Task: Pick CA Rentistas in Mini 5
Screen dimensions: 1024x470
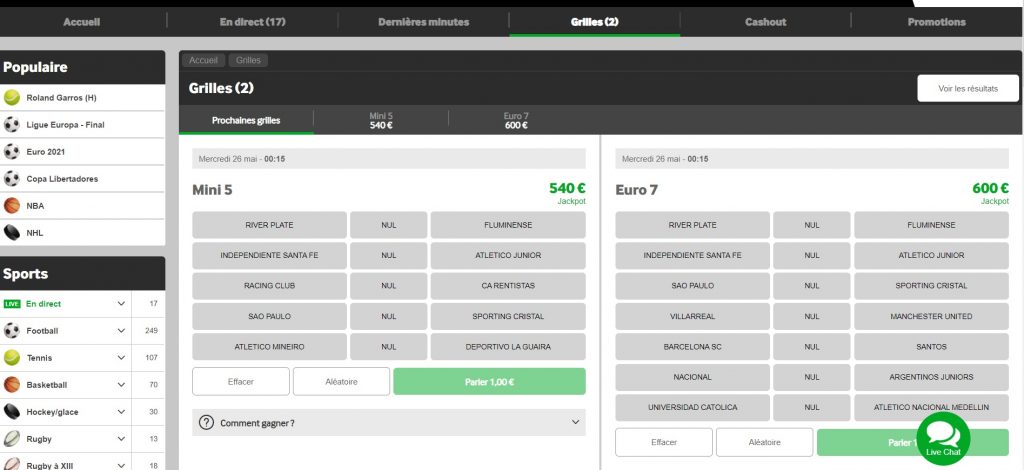Action: tap(508, 286)
